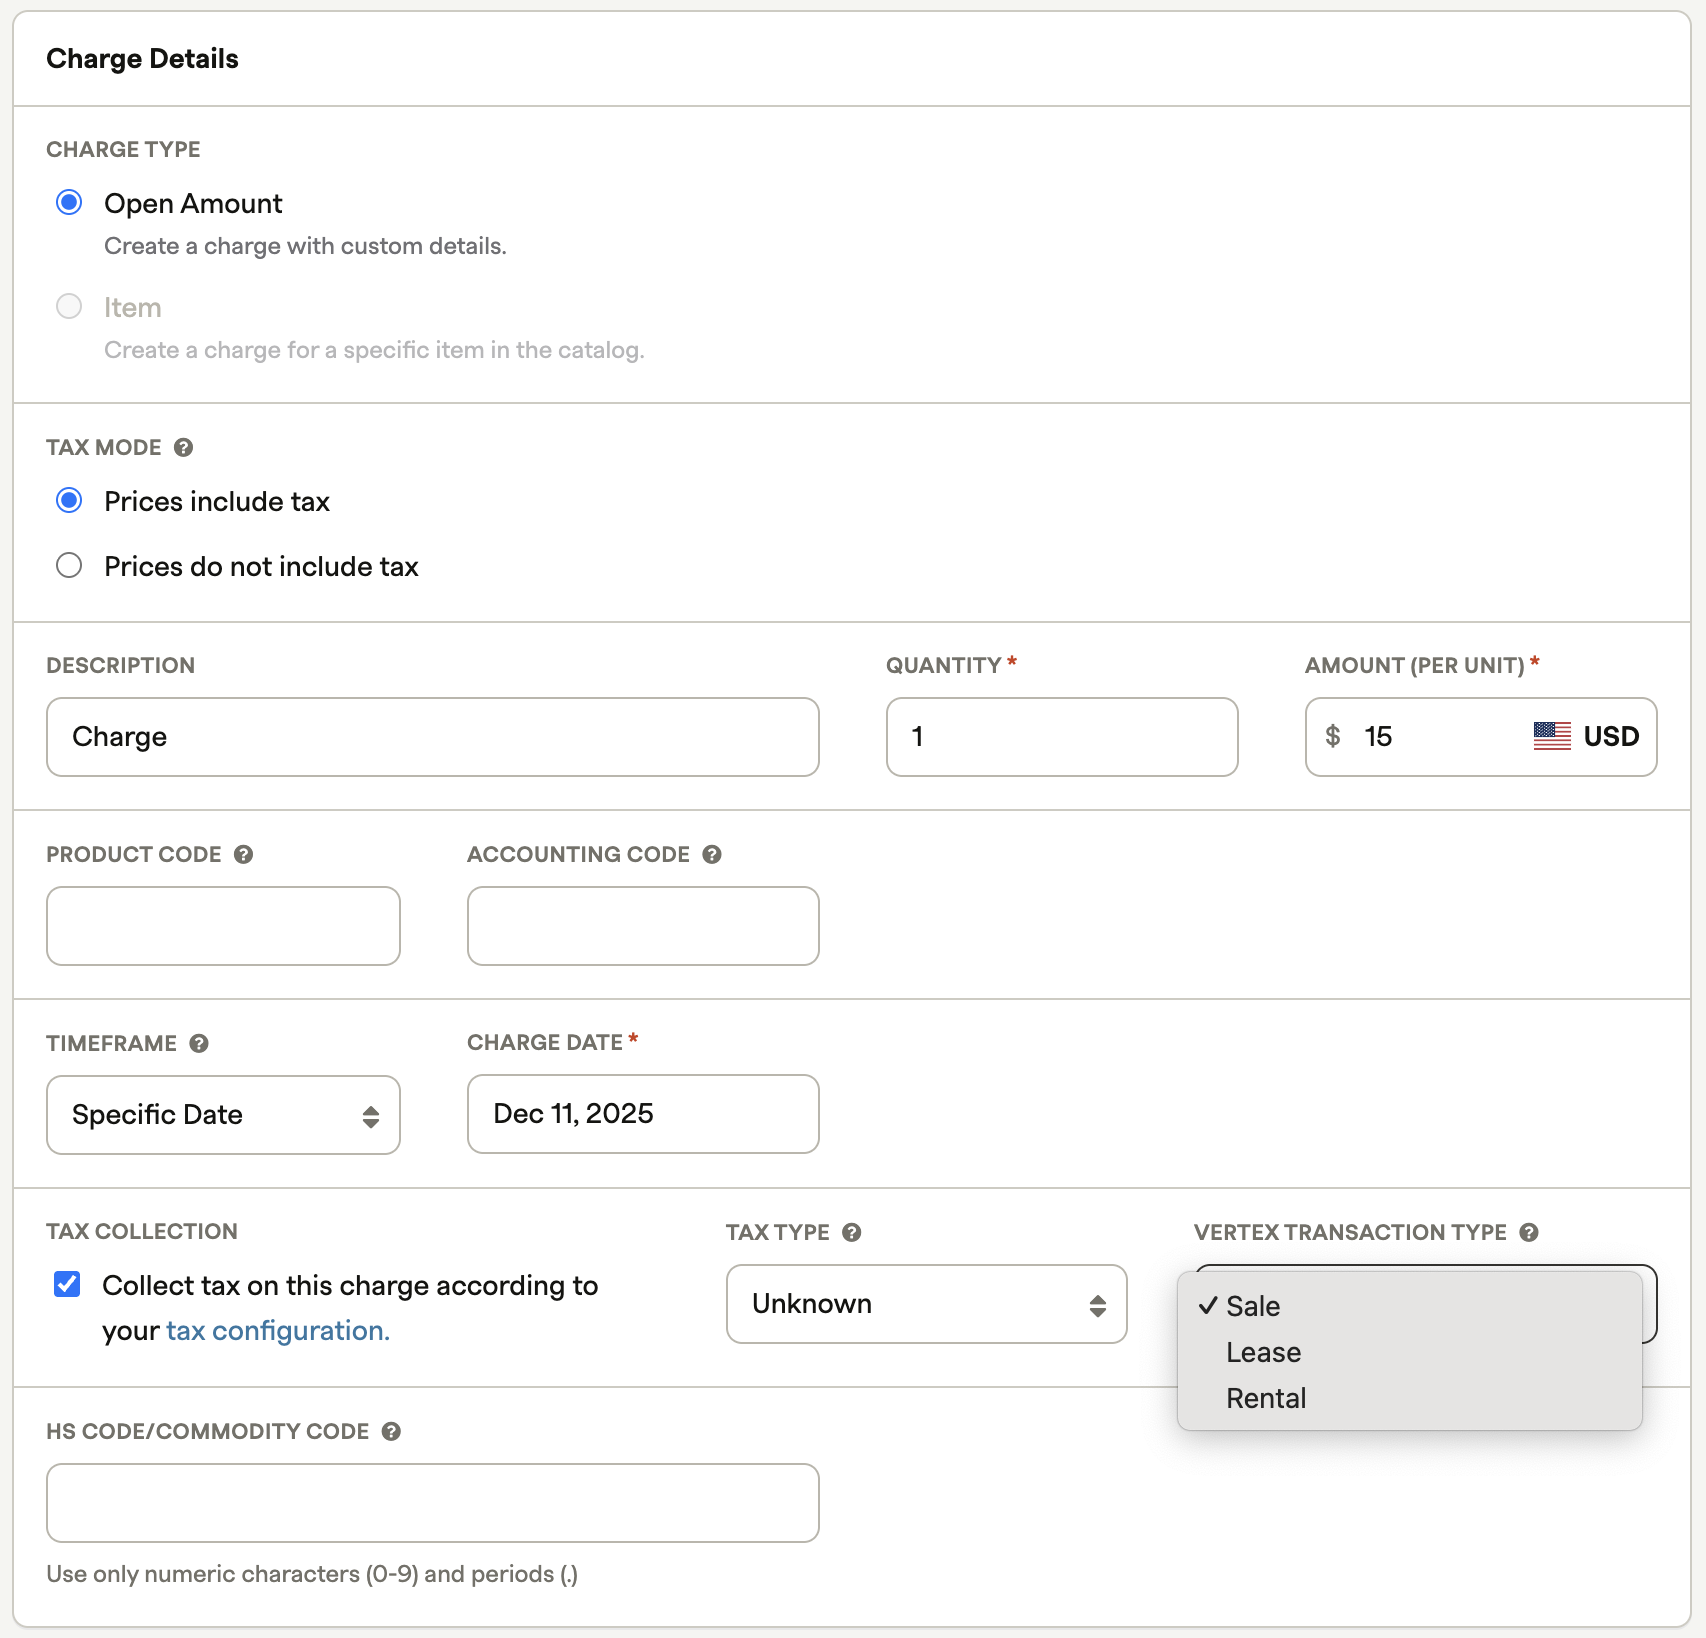Viewport: 1706px width, 1638px height.
Task: Choose Rental from the transaction type list
Action: pos(1266,1398)
